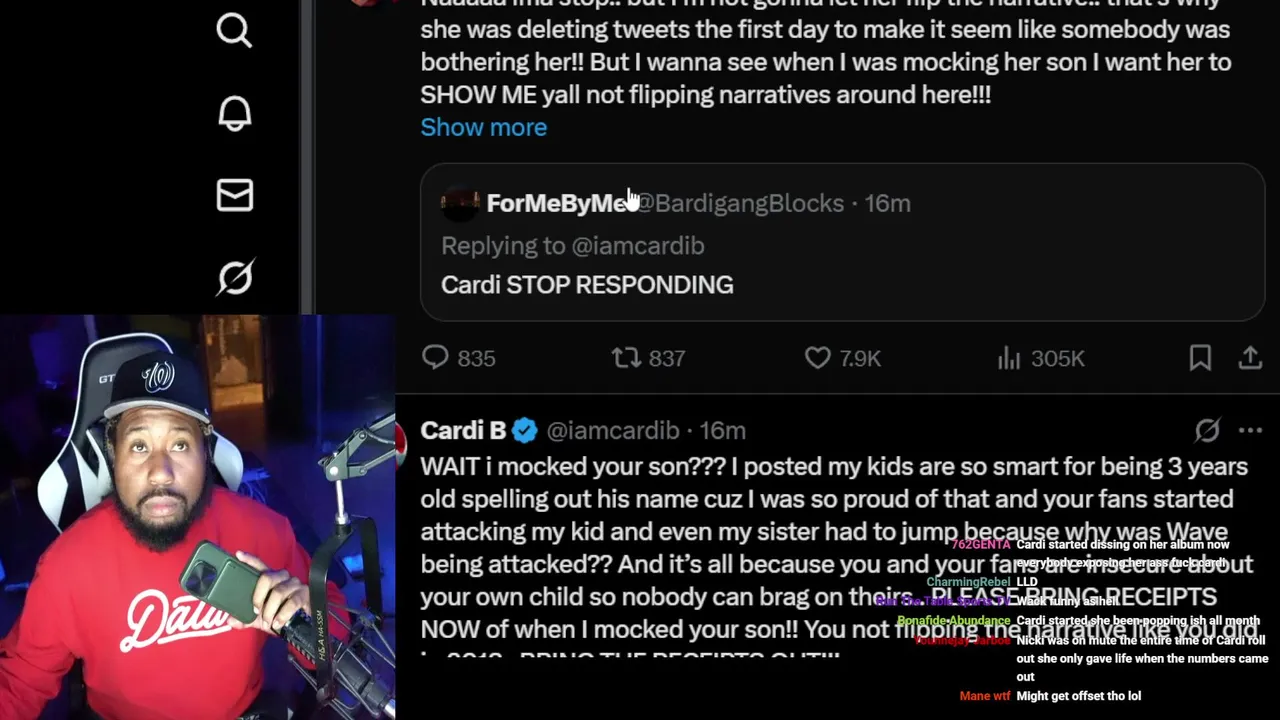Open Grok icon in the sidebar
The height and width of the screenshot is (720, 1280).
click(x=234, y=278)
